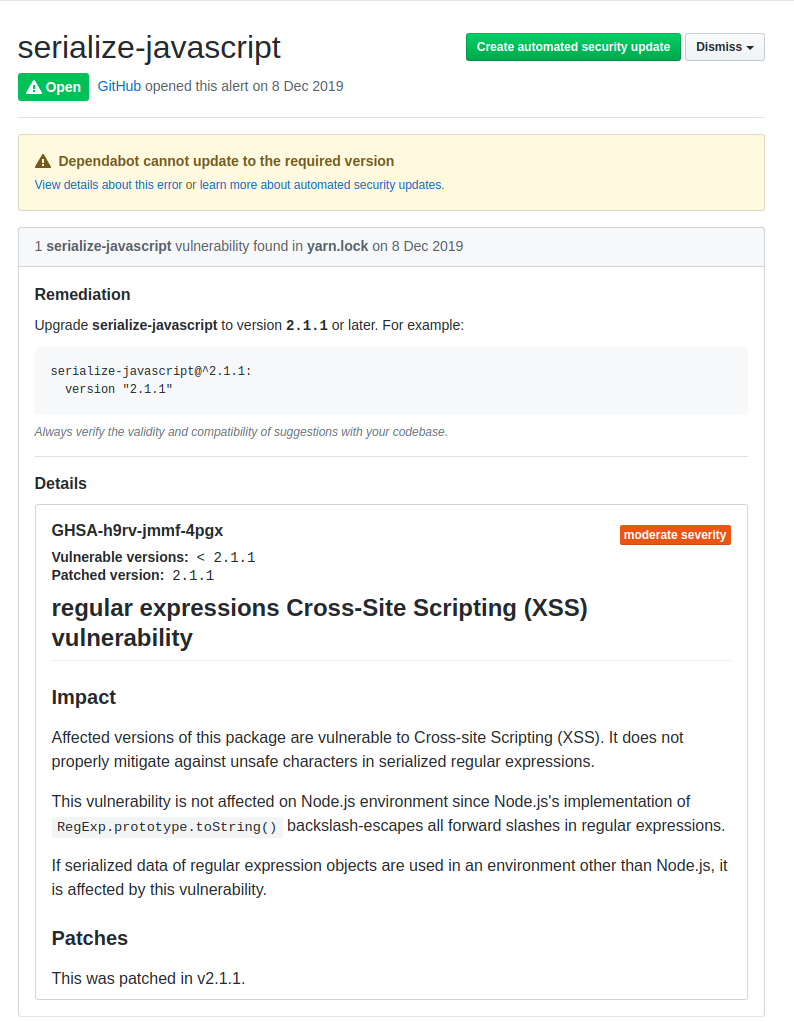Click the moderate severity badge

tap(674, 534)
